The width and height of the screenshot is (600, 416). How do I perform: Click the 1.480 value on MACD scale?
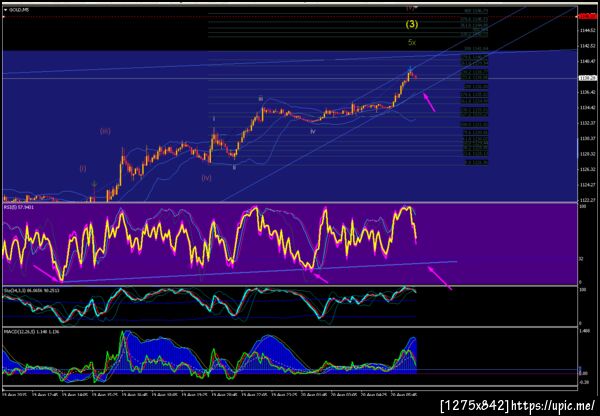584,333
